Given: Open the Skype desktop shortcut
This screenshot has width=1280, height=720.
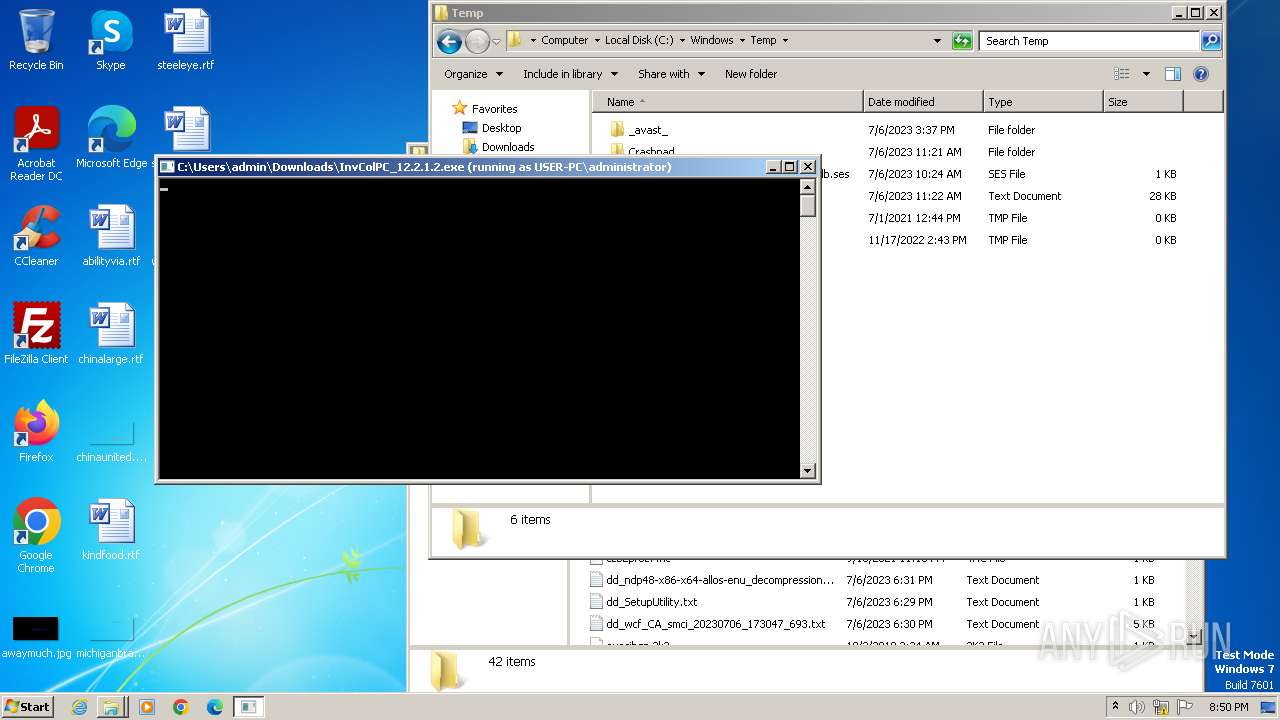Looking at the screenshot, I should pyautogui.click(x=110, y=40).
